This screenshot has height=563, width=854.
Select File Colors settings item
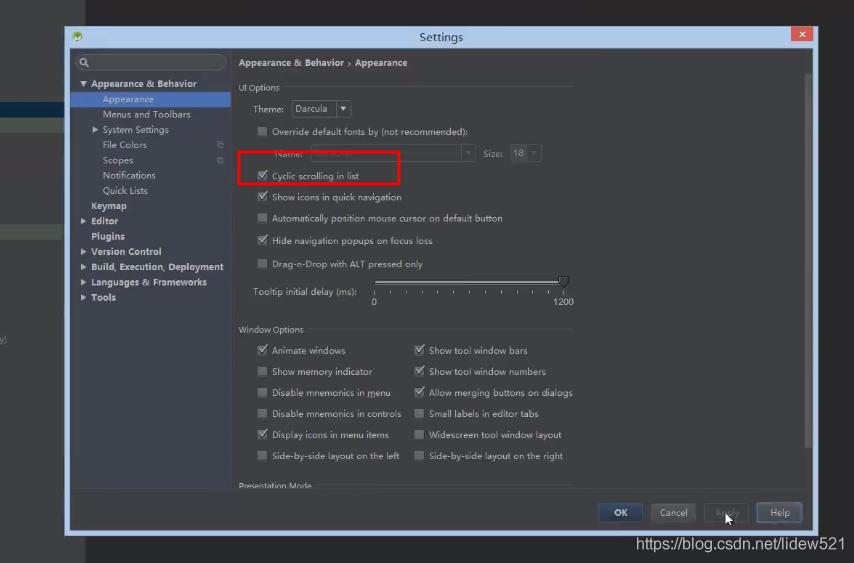click(x=125, y=145)
